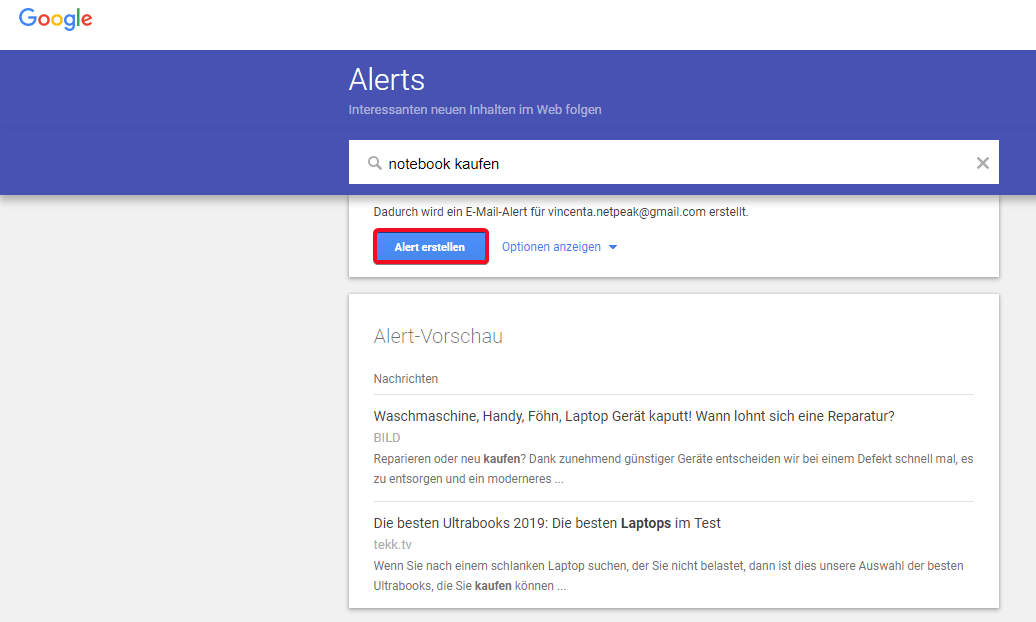The height and width of the screenshot is (622, 1036).
Task: Click the 'Nachrichten' section label
Action: tap(406, 379)
